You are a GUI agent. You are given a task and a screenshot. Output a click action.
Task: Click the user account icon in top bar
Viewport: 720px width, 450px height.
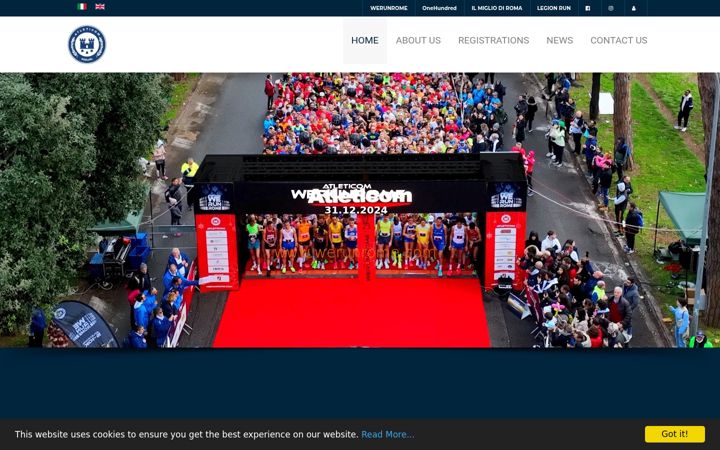[x=634, y=8]
